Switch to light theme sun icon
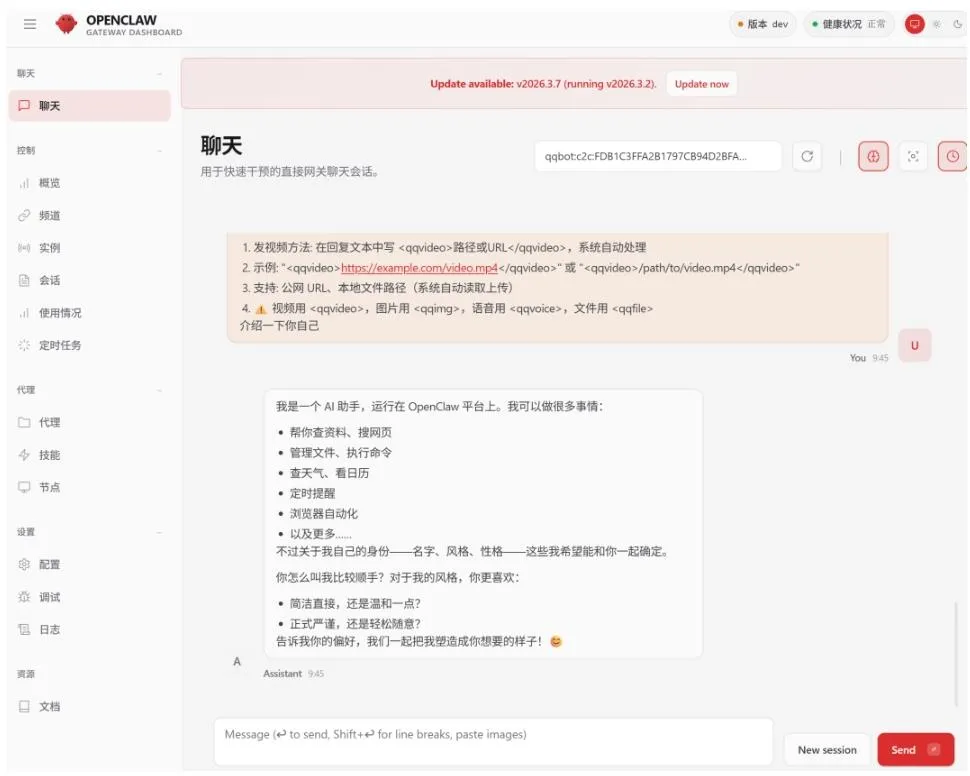The height and width of the screenshot is (776, 970). [x=937, y=24]
